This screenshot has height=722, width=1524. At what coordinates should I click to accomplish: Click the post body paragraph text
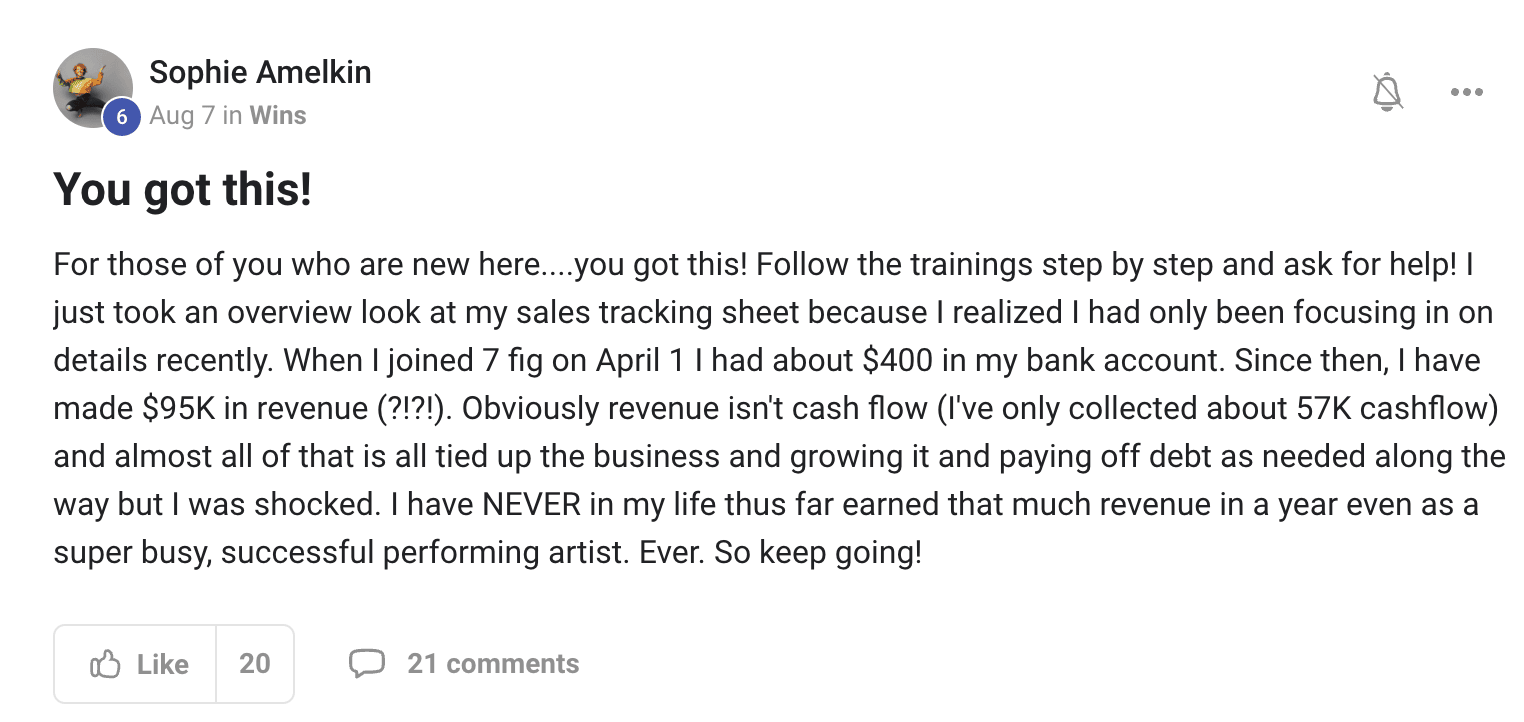click(779, 409)
